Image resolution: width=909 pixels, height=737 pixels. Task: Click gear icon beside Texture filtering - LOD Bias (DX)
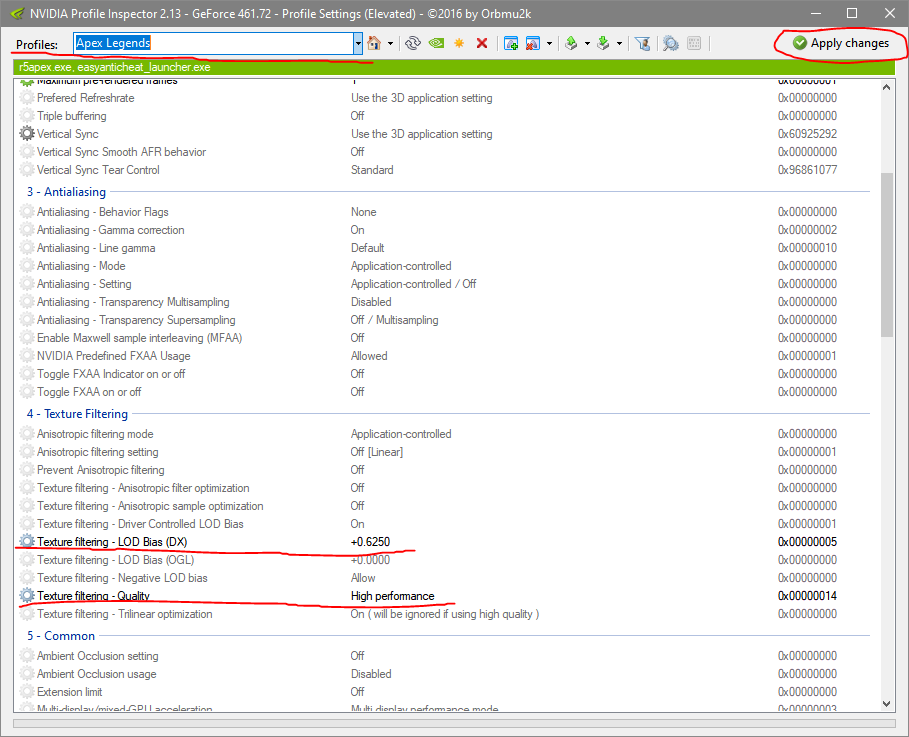point(27,542)
